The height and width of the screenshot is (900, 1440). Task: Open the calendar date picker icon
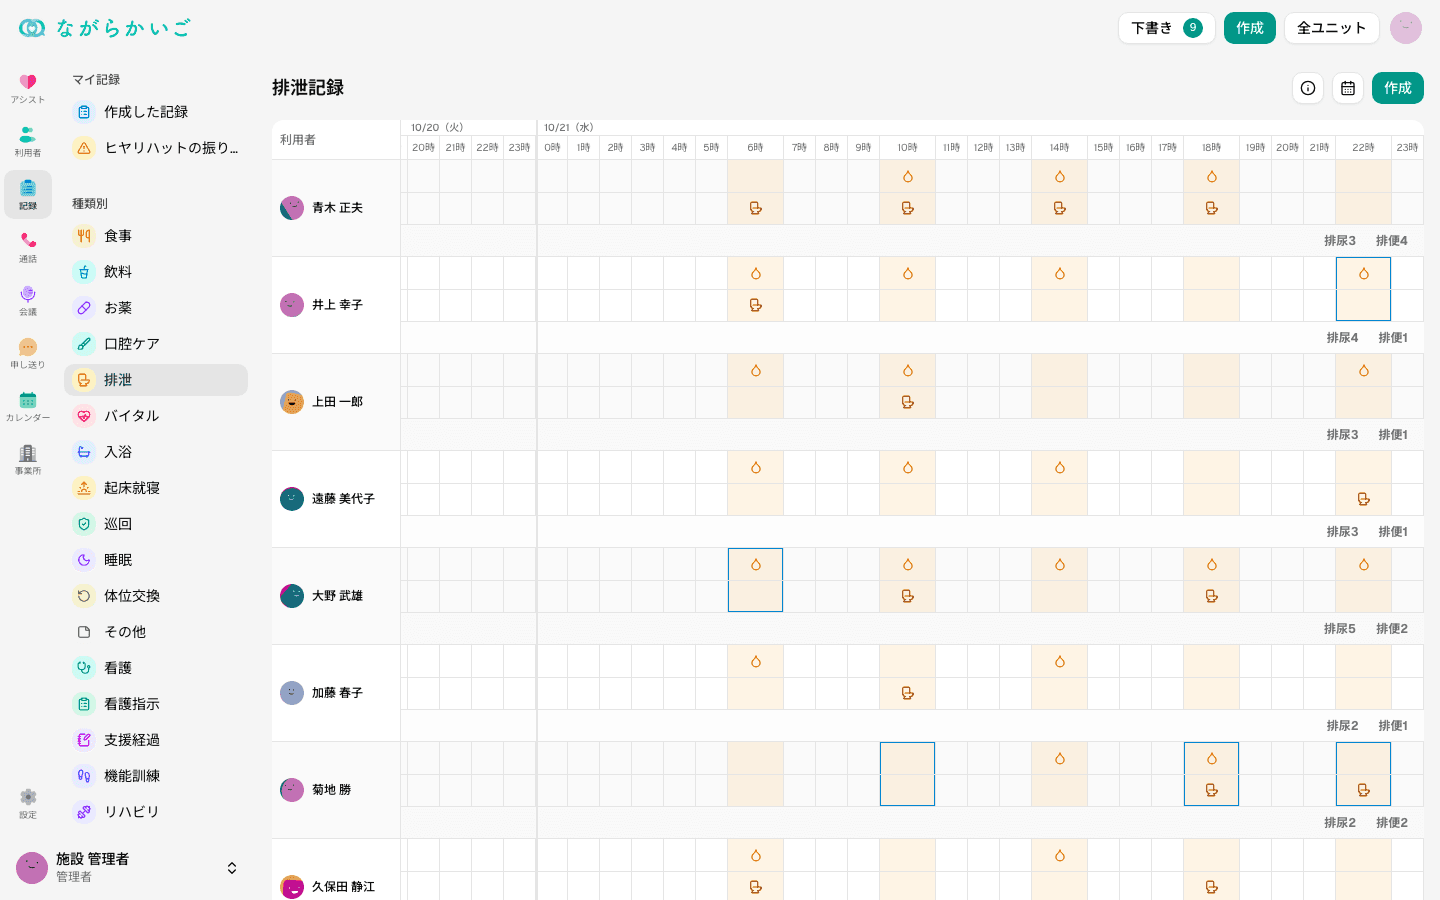point(1348,88)
